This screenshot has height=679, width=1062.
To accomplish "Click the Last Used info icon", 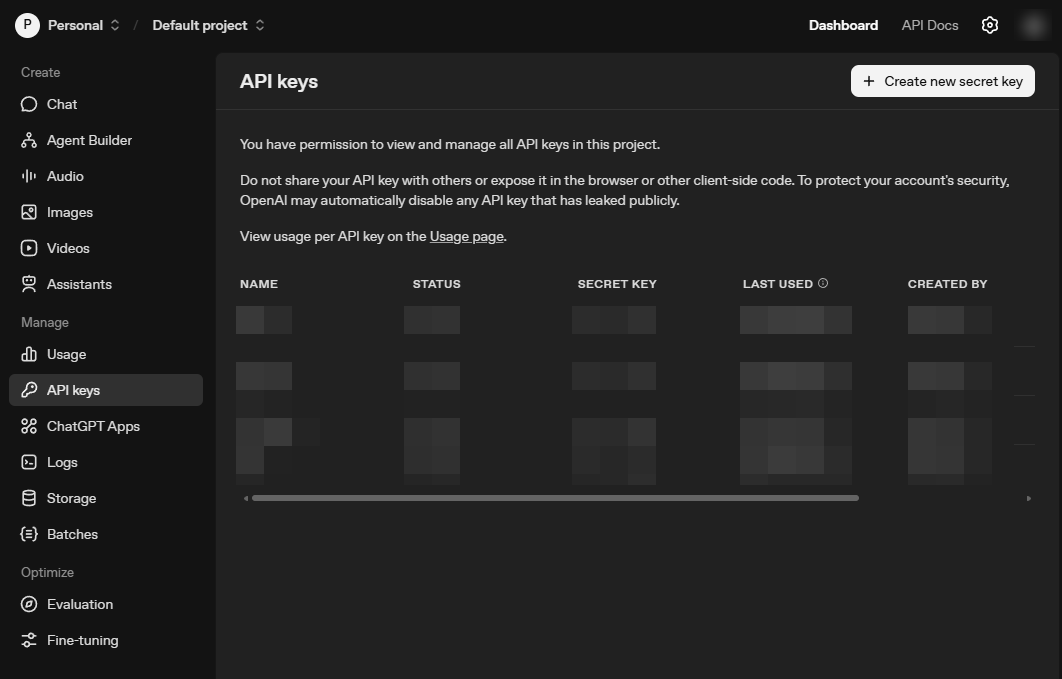I will [823, 284].
